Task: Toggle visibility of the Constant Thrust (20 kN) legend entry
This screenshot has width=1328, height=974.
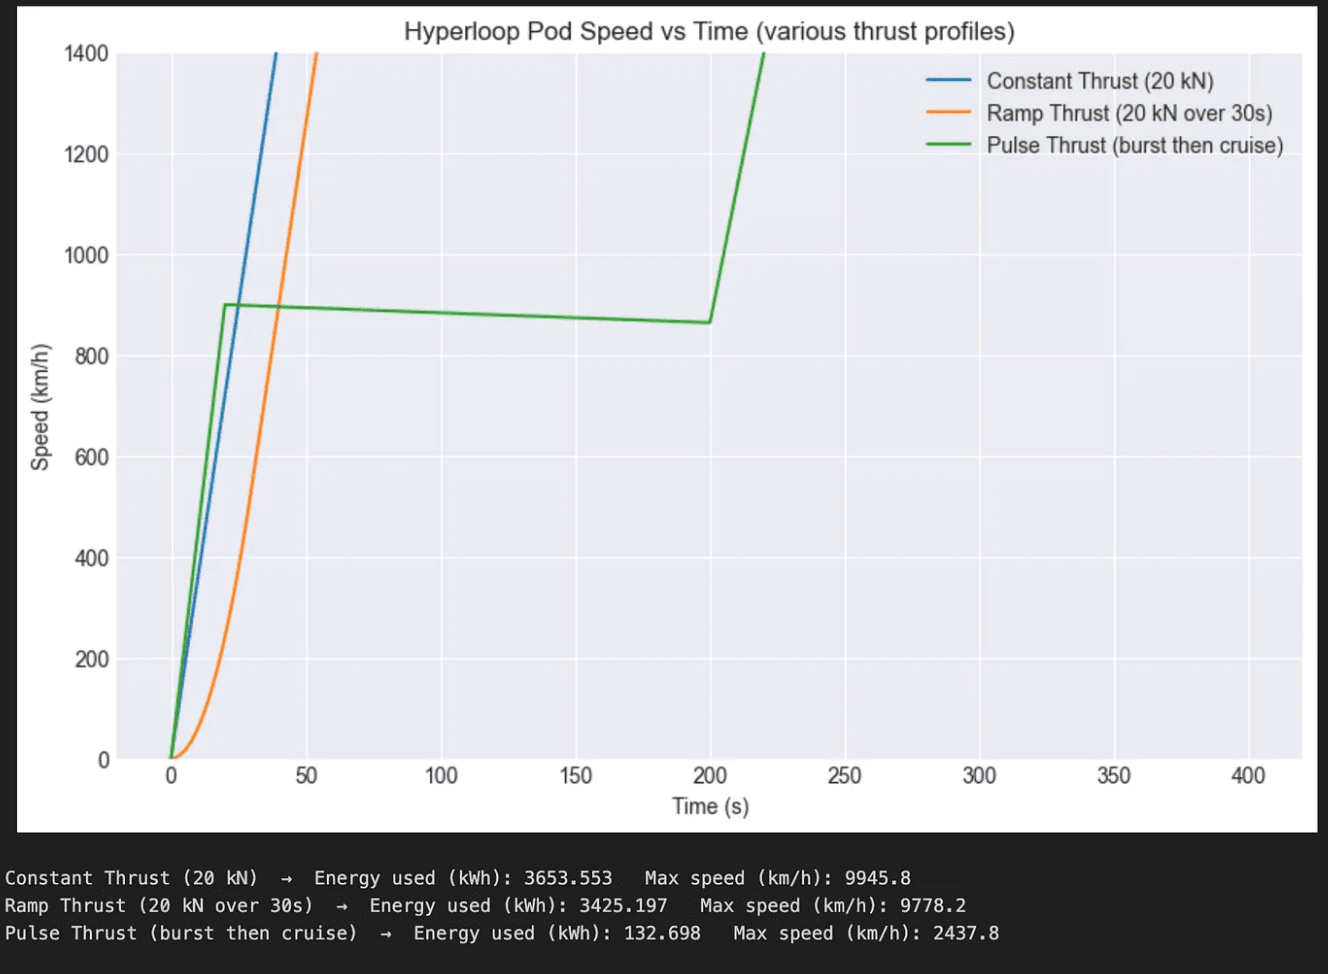Action: coord(1099,81)
